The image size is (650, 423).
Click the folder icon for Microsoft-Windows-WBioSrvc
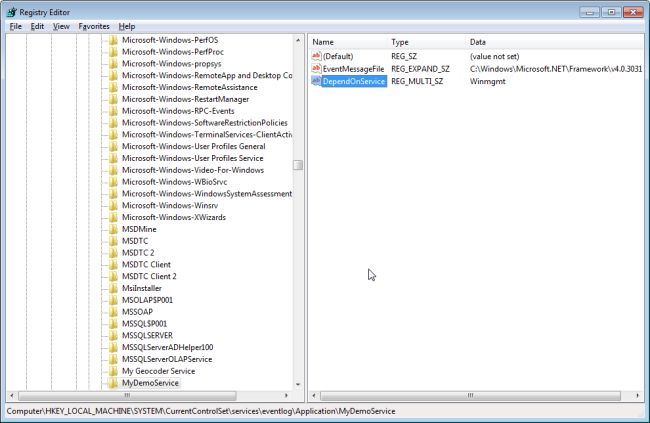[113, 182]
